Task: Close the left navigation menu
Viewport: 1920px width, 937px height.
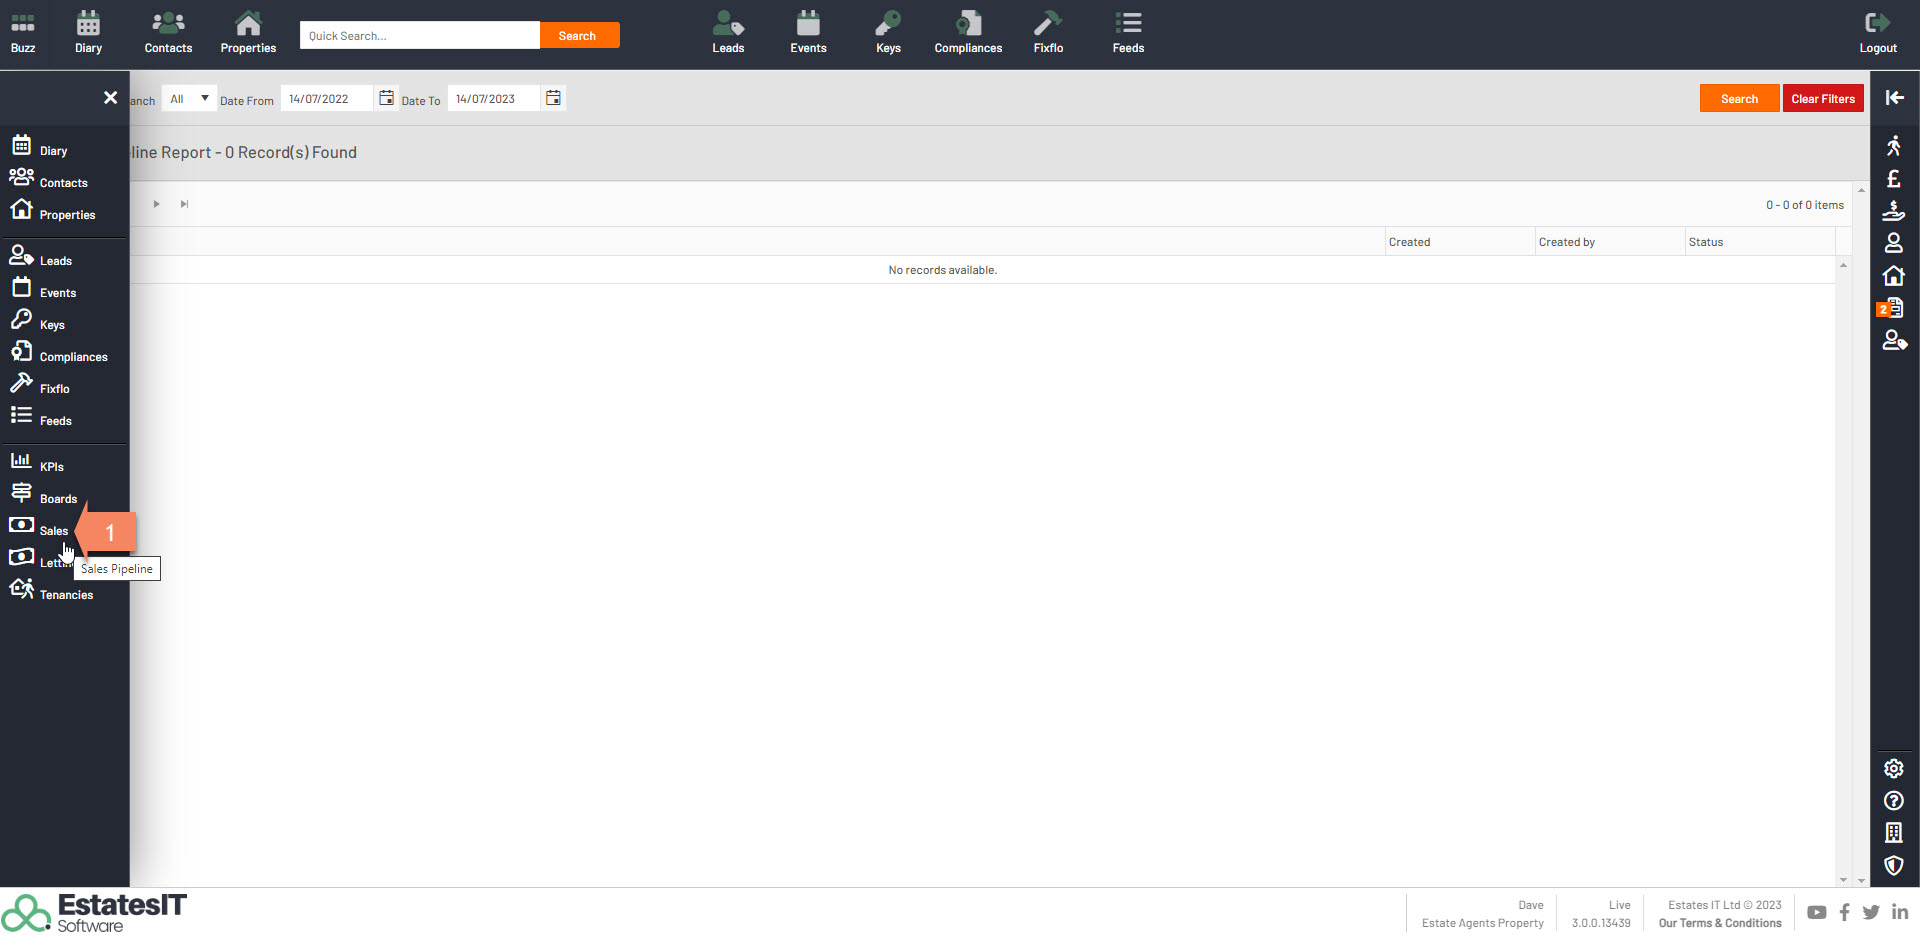Action: coord(110,98)
